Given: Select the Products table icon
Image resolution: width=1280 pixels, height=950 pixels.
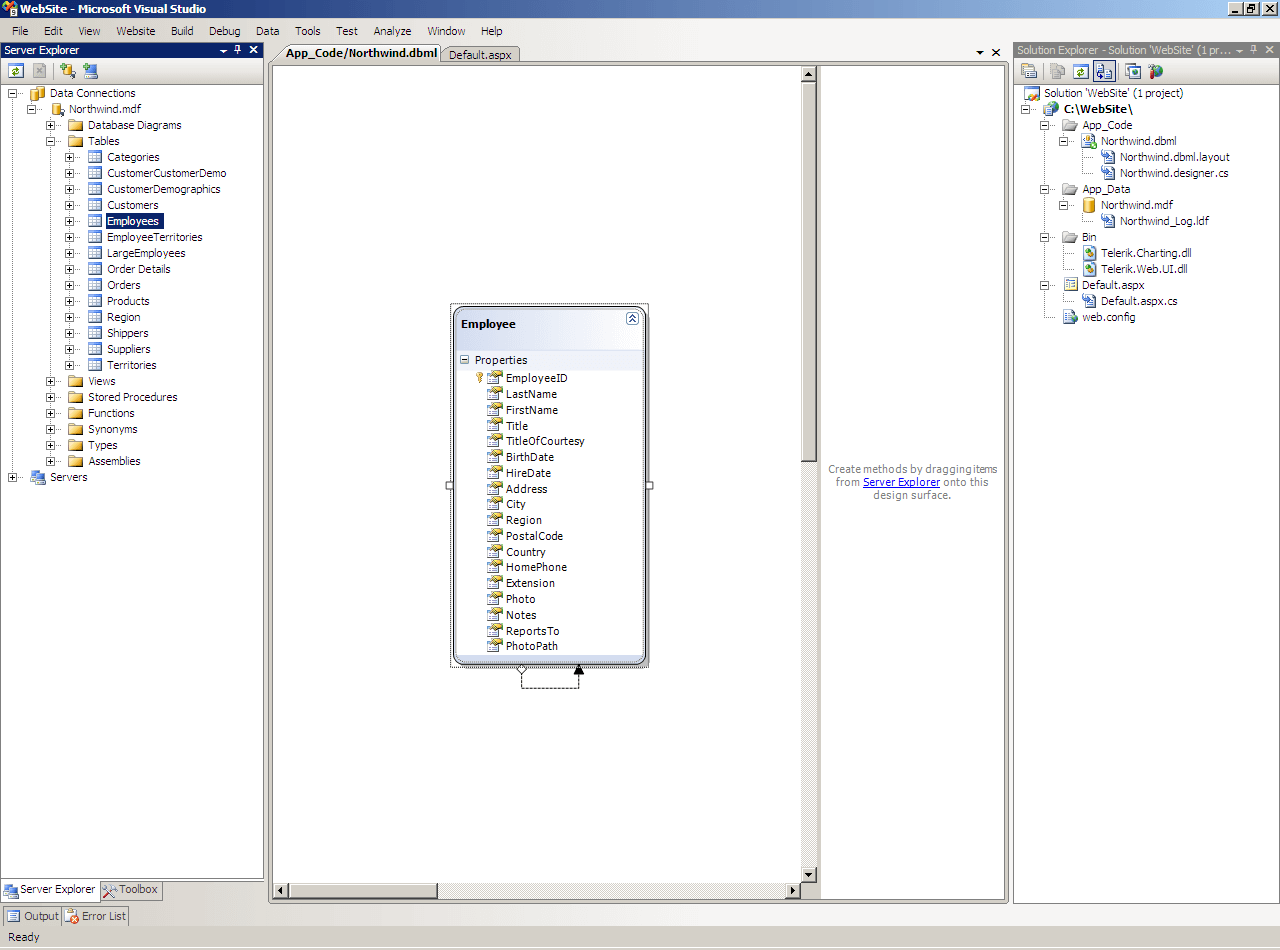Looking at the screenshot, I should click(95, 301).
